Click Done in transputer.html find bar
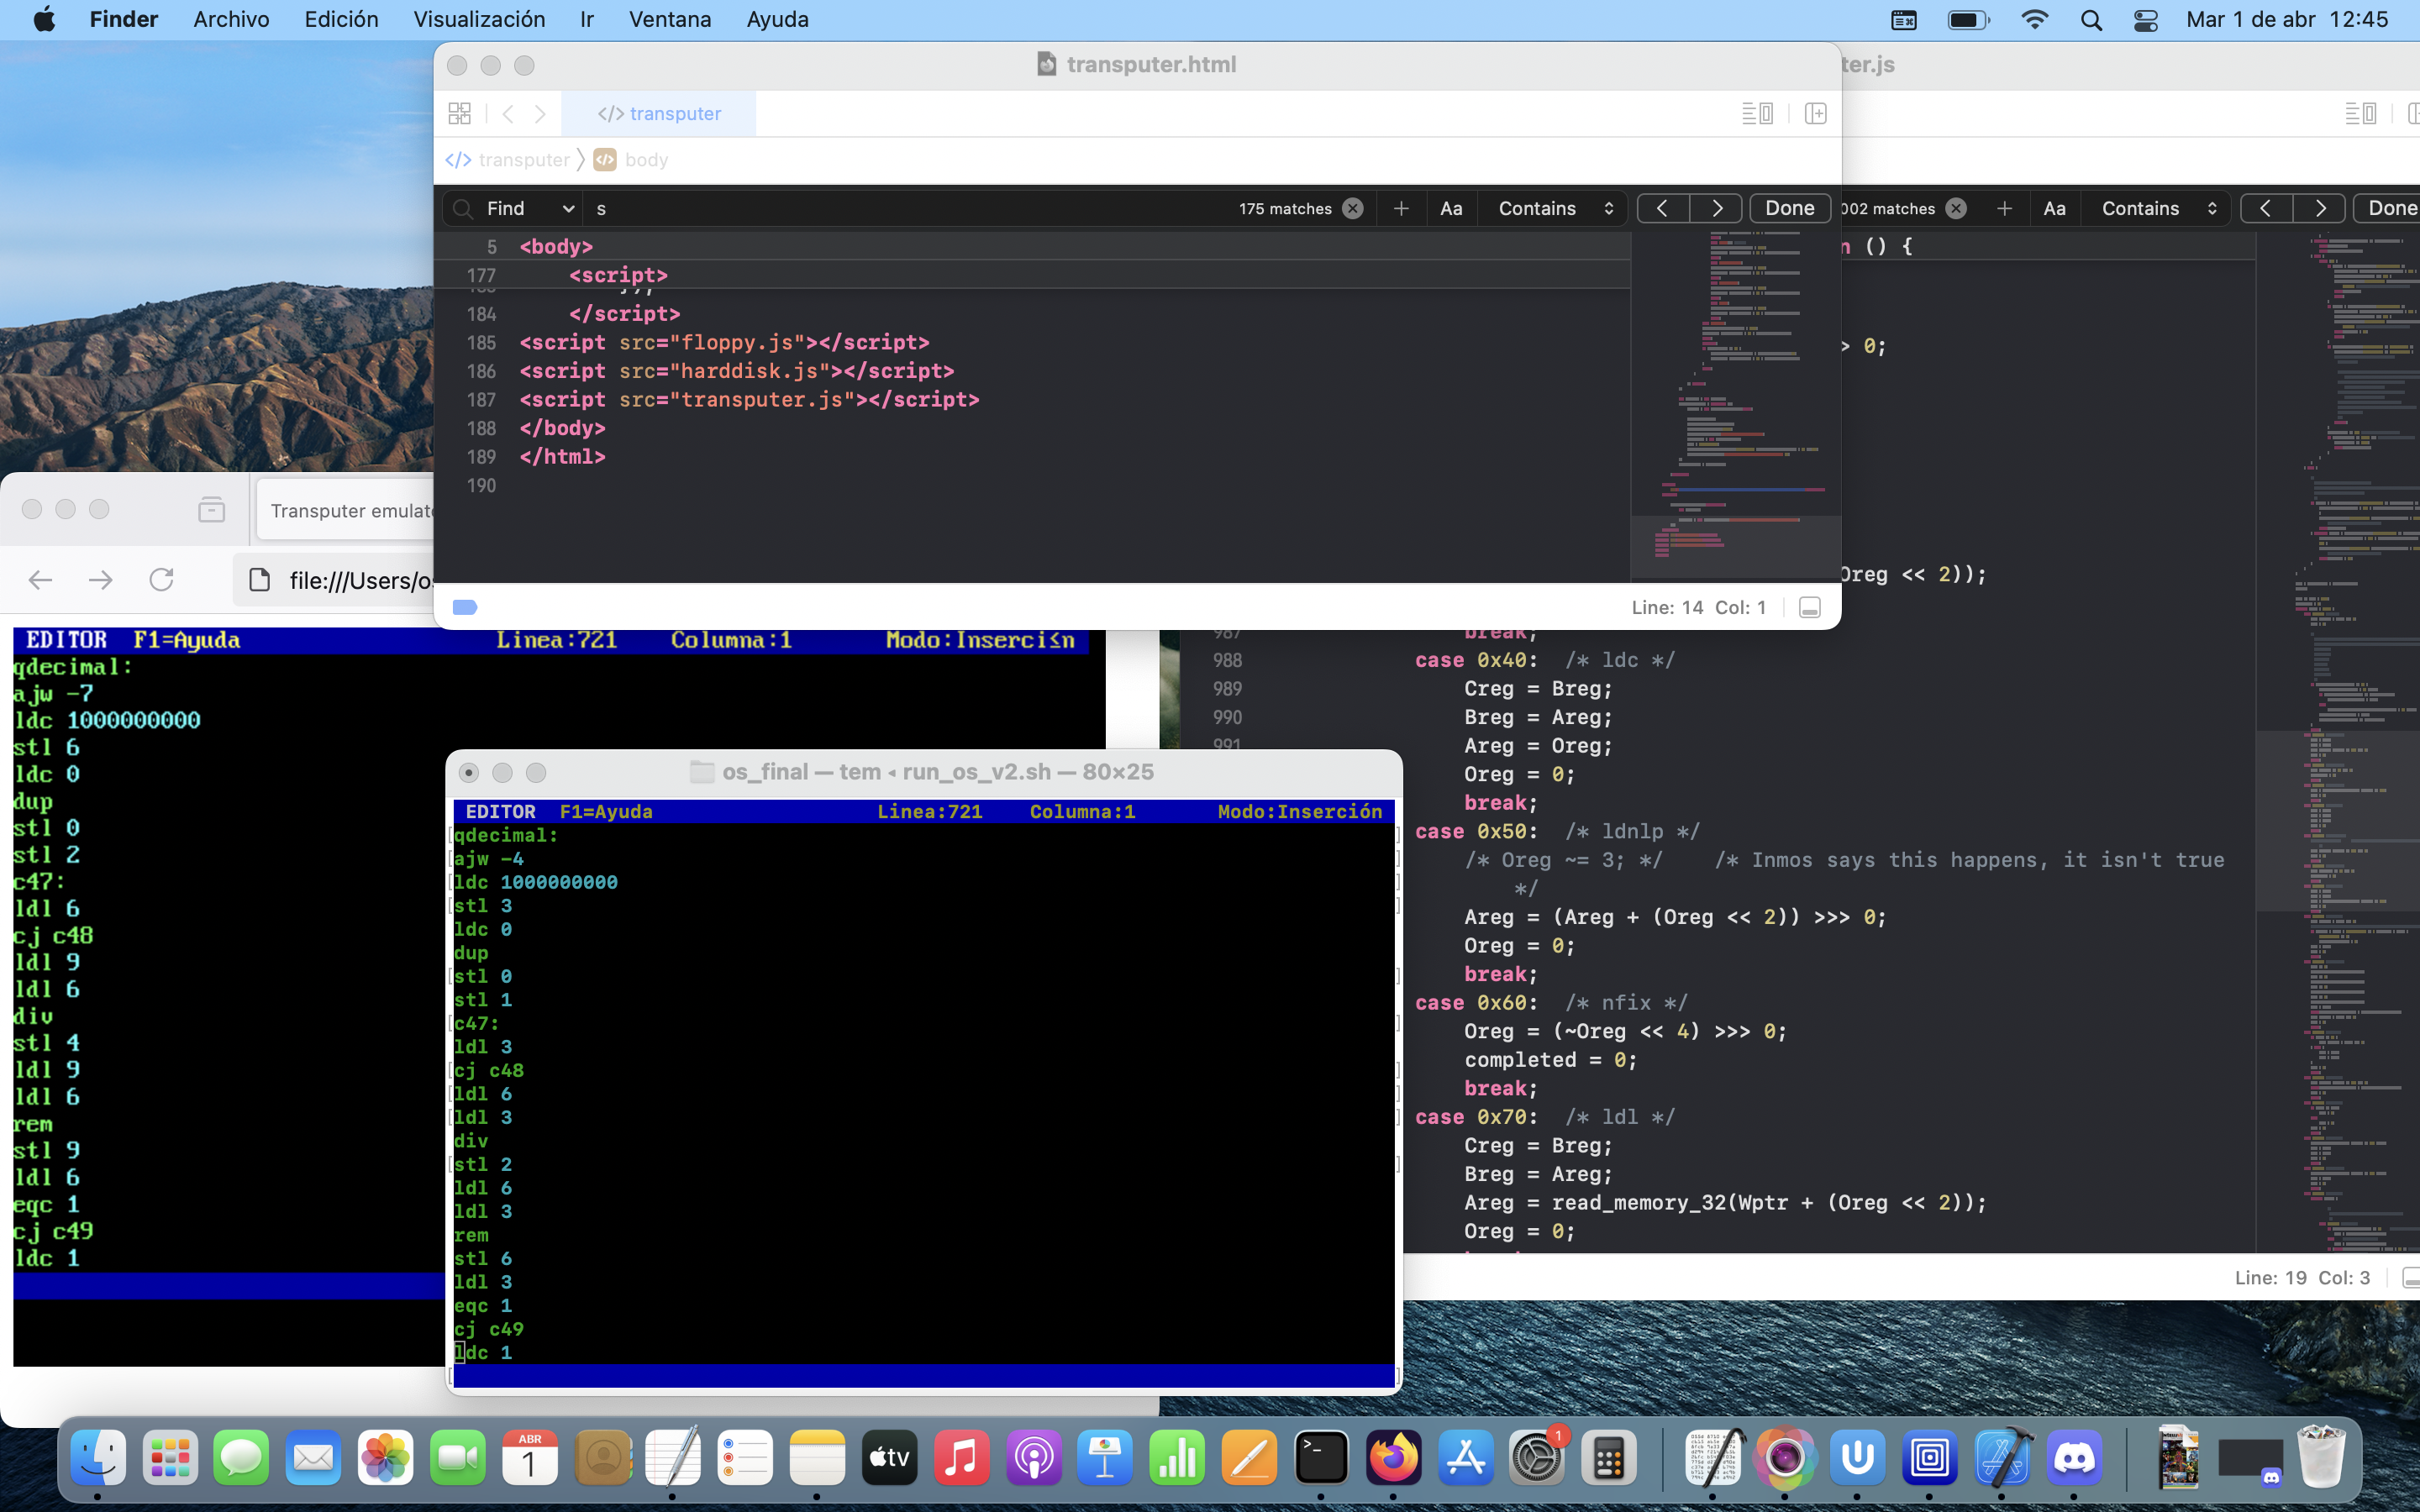Screen dimensions: 2420x1512 1789,208
